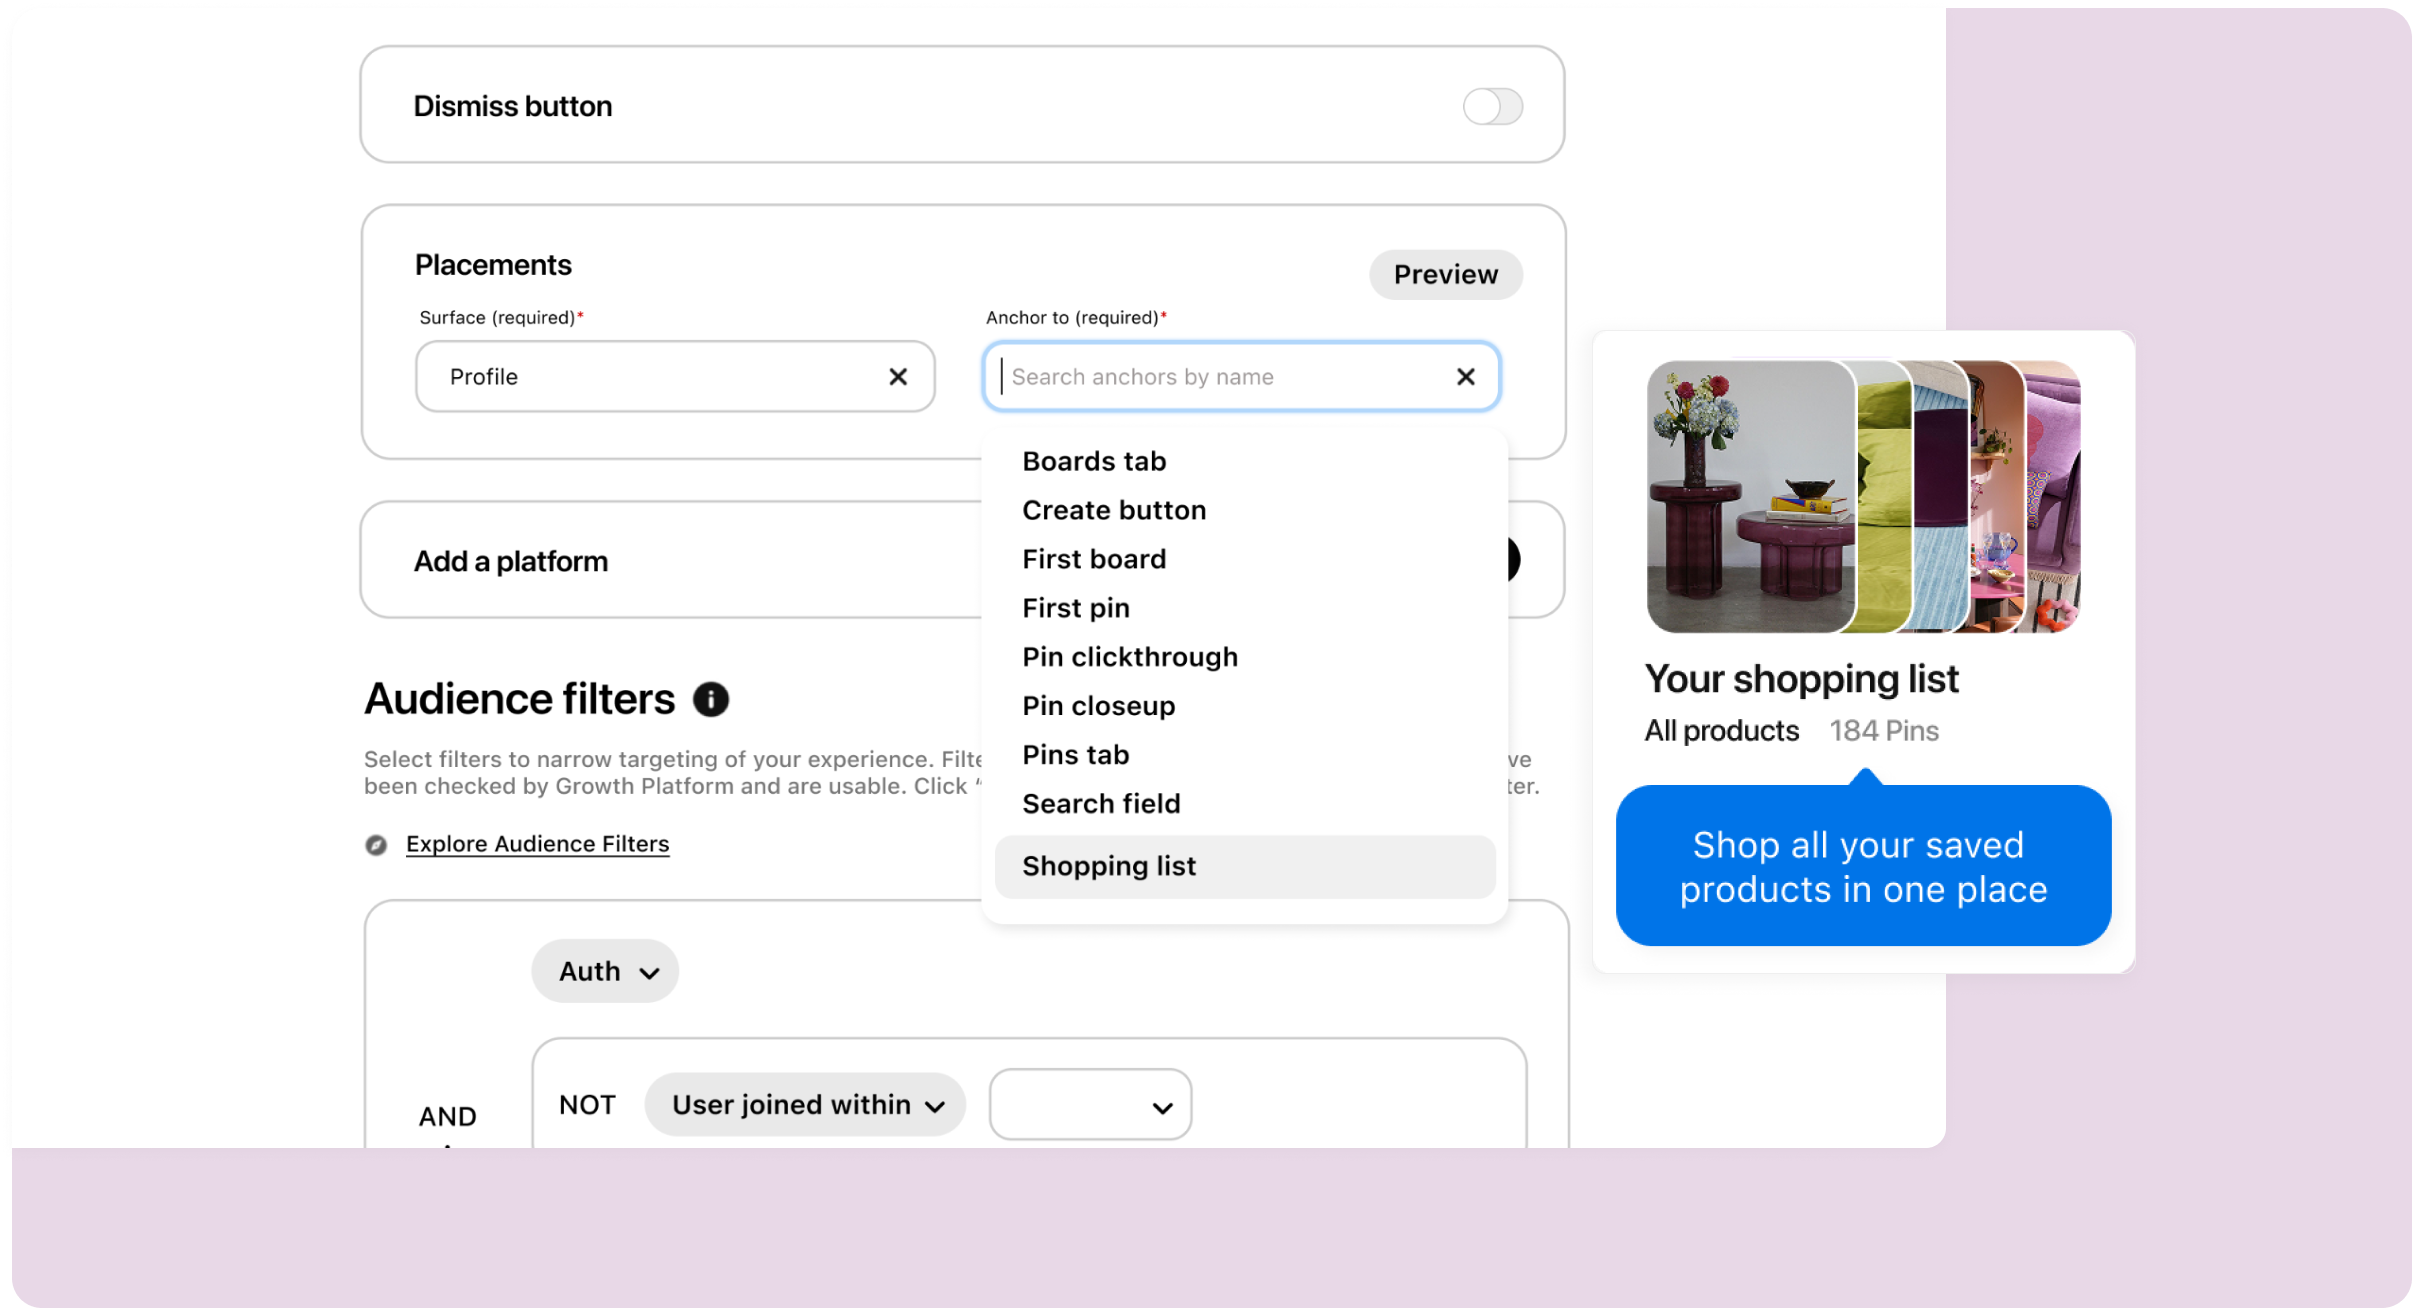Select Pin closeup anchor option

[1098, 706]
